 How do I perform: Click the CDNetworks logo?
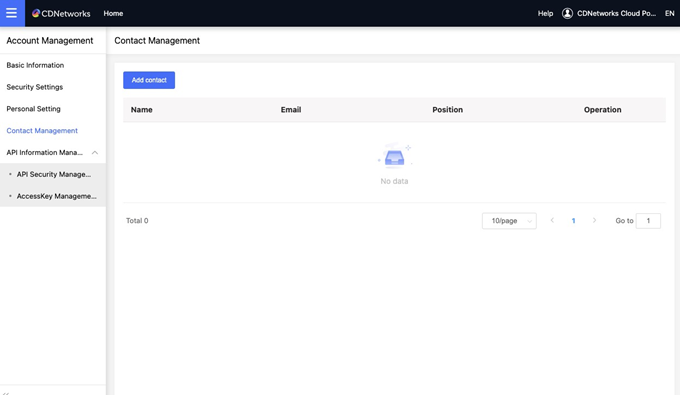pyautogui.click(x=61, y=13)
